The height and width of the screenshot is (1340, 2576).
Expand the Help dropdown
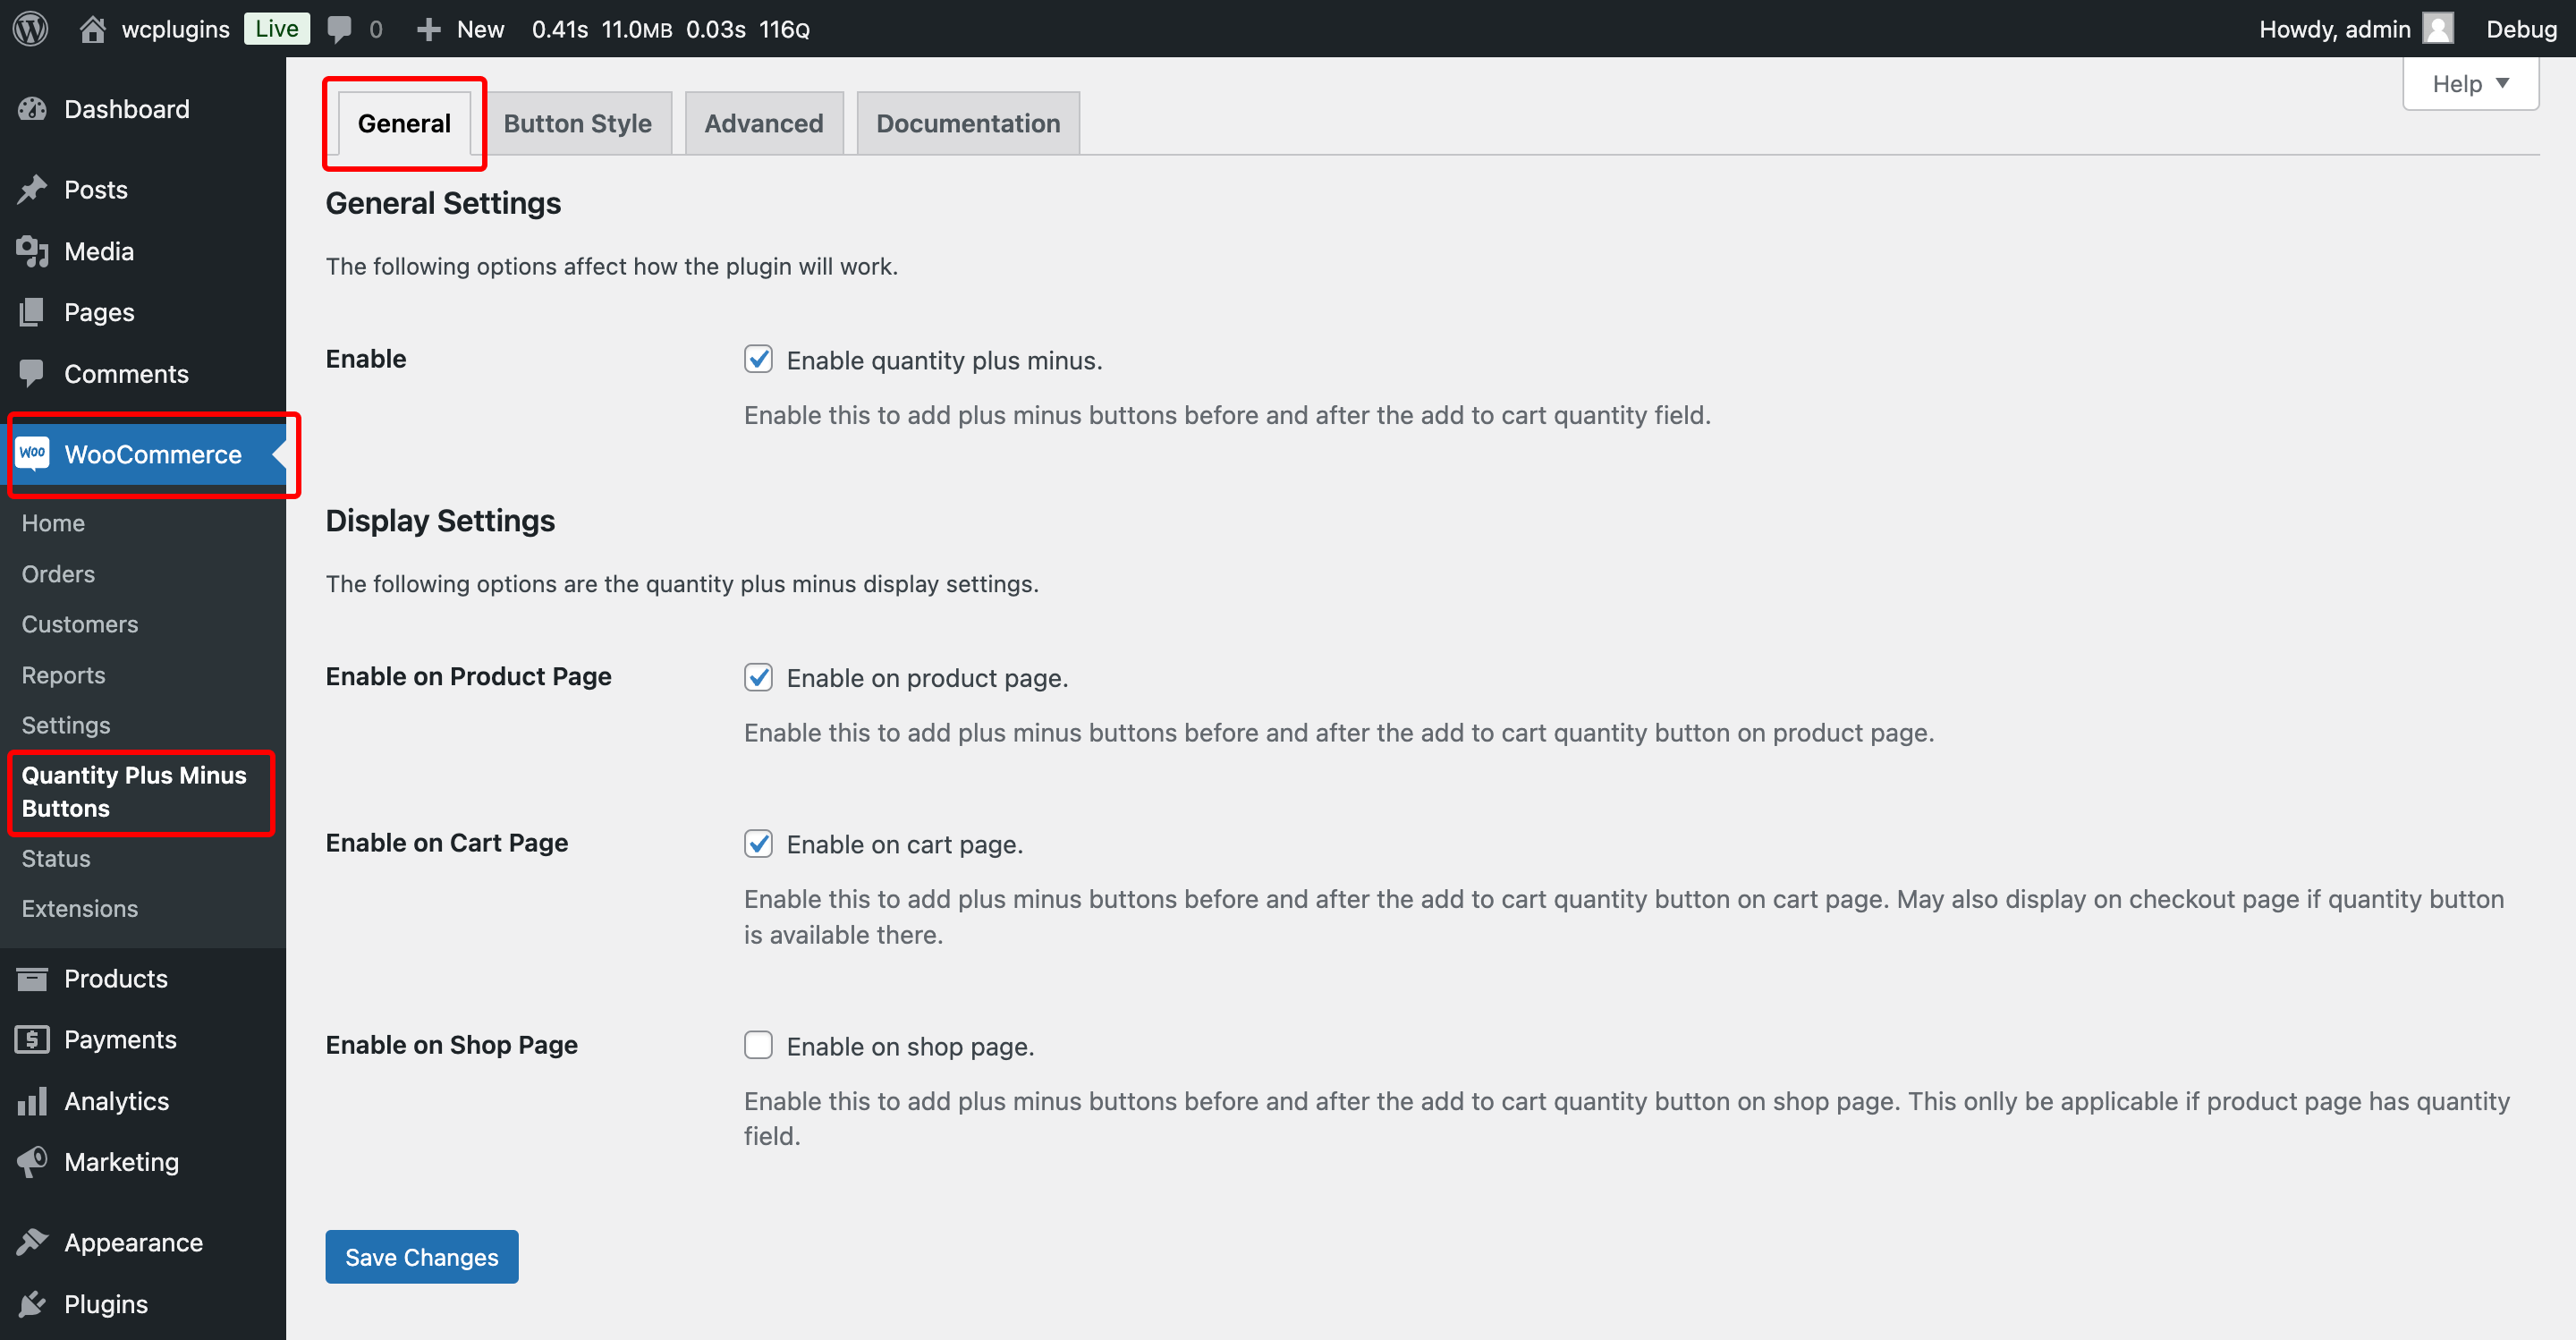[x=2469, y=83]
